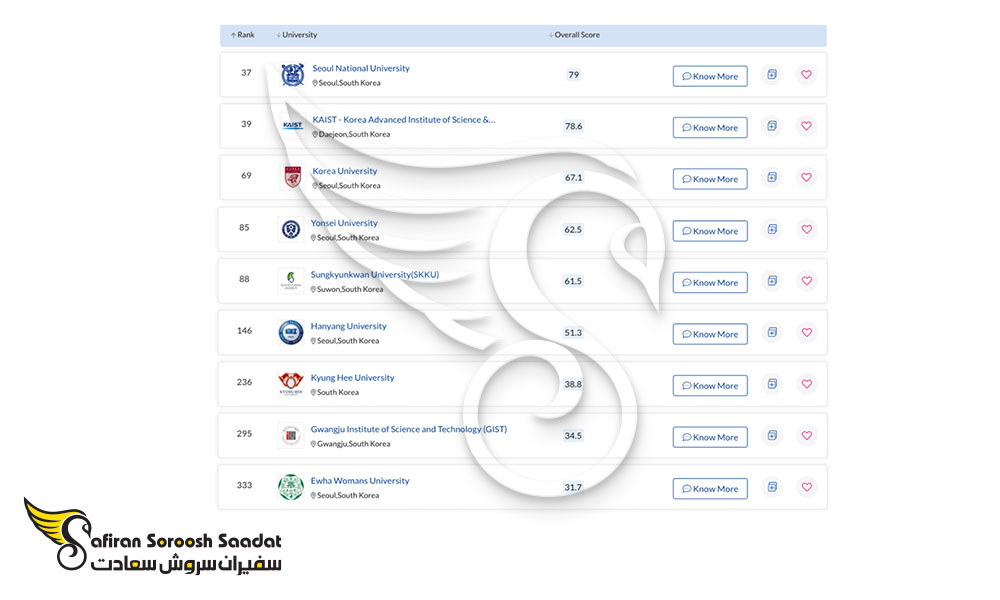1000x600 pixels.
Task: Click the KAIST logo
Action: tap(293, 126)
